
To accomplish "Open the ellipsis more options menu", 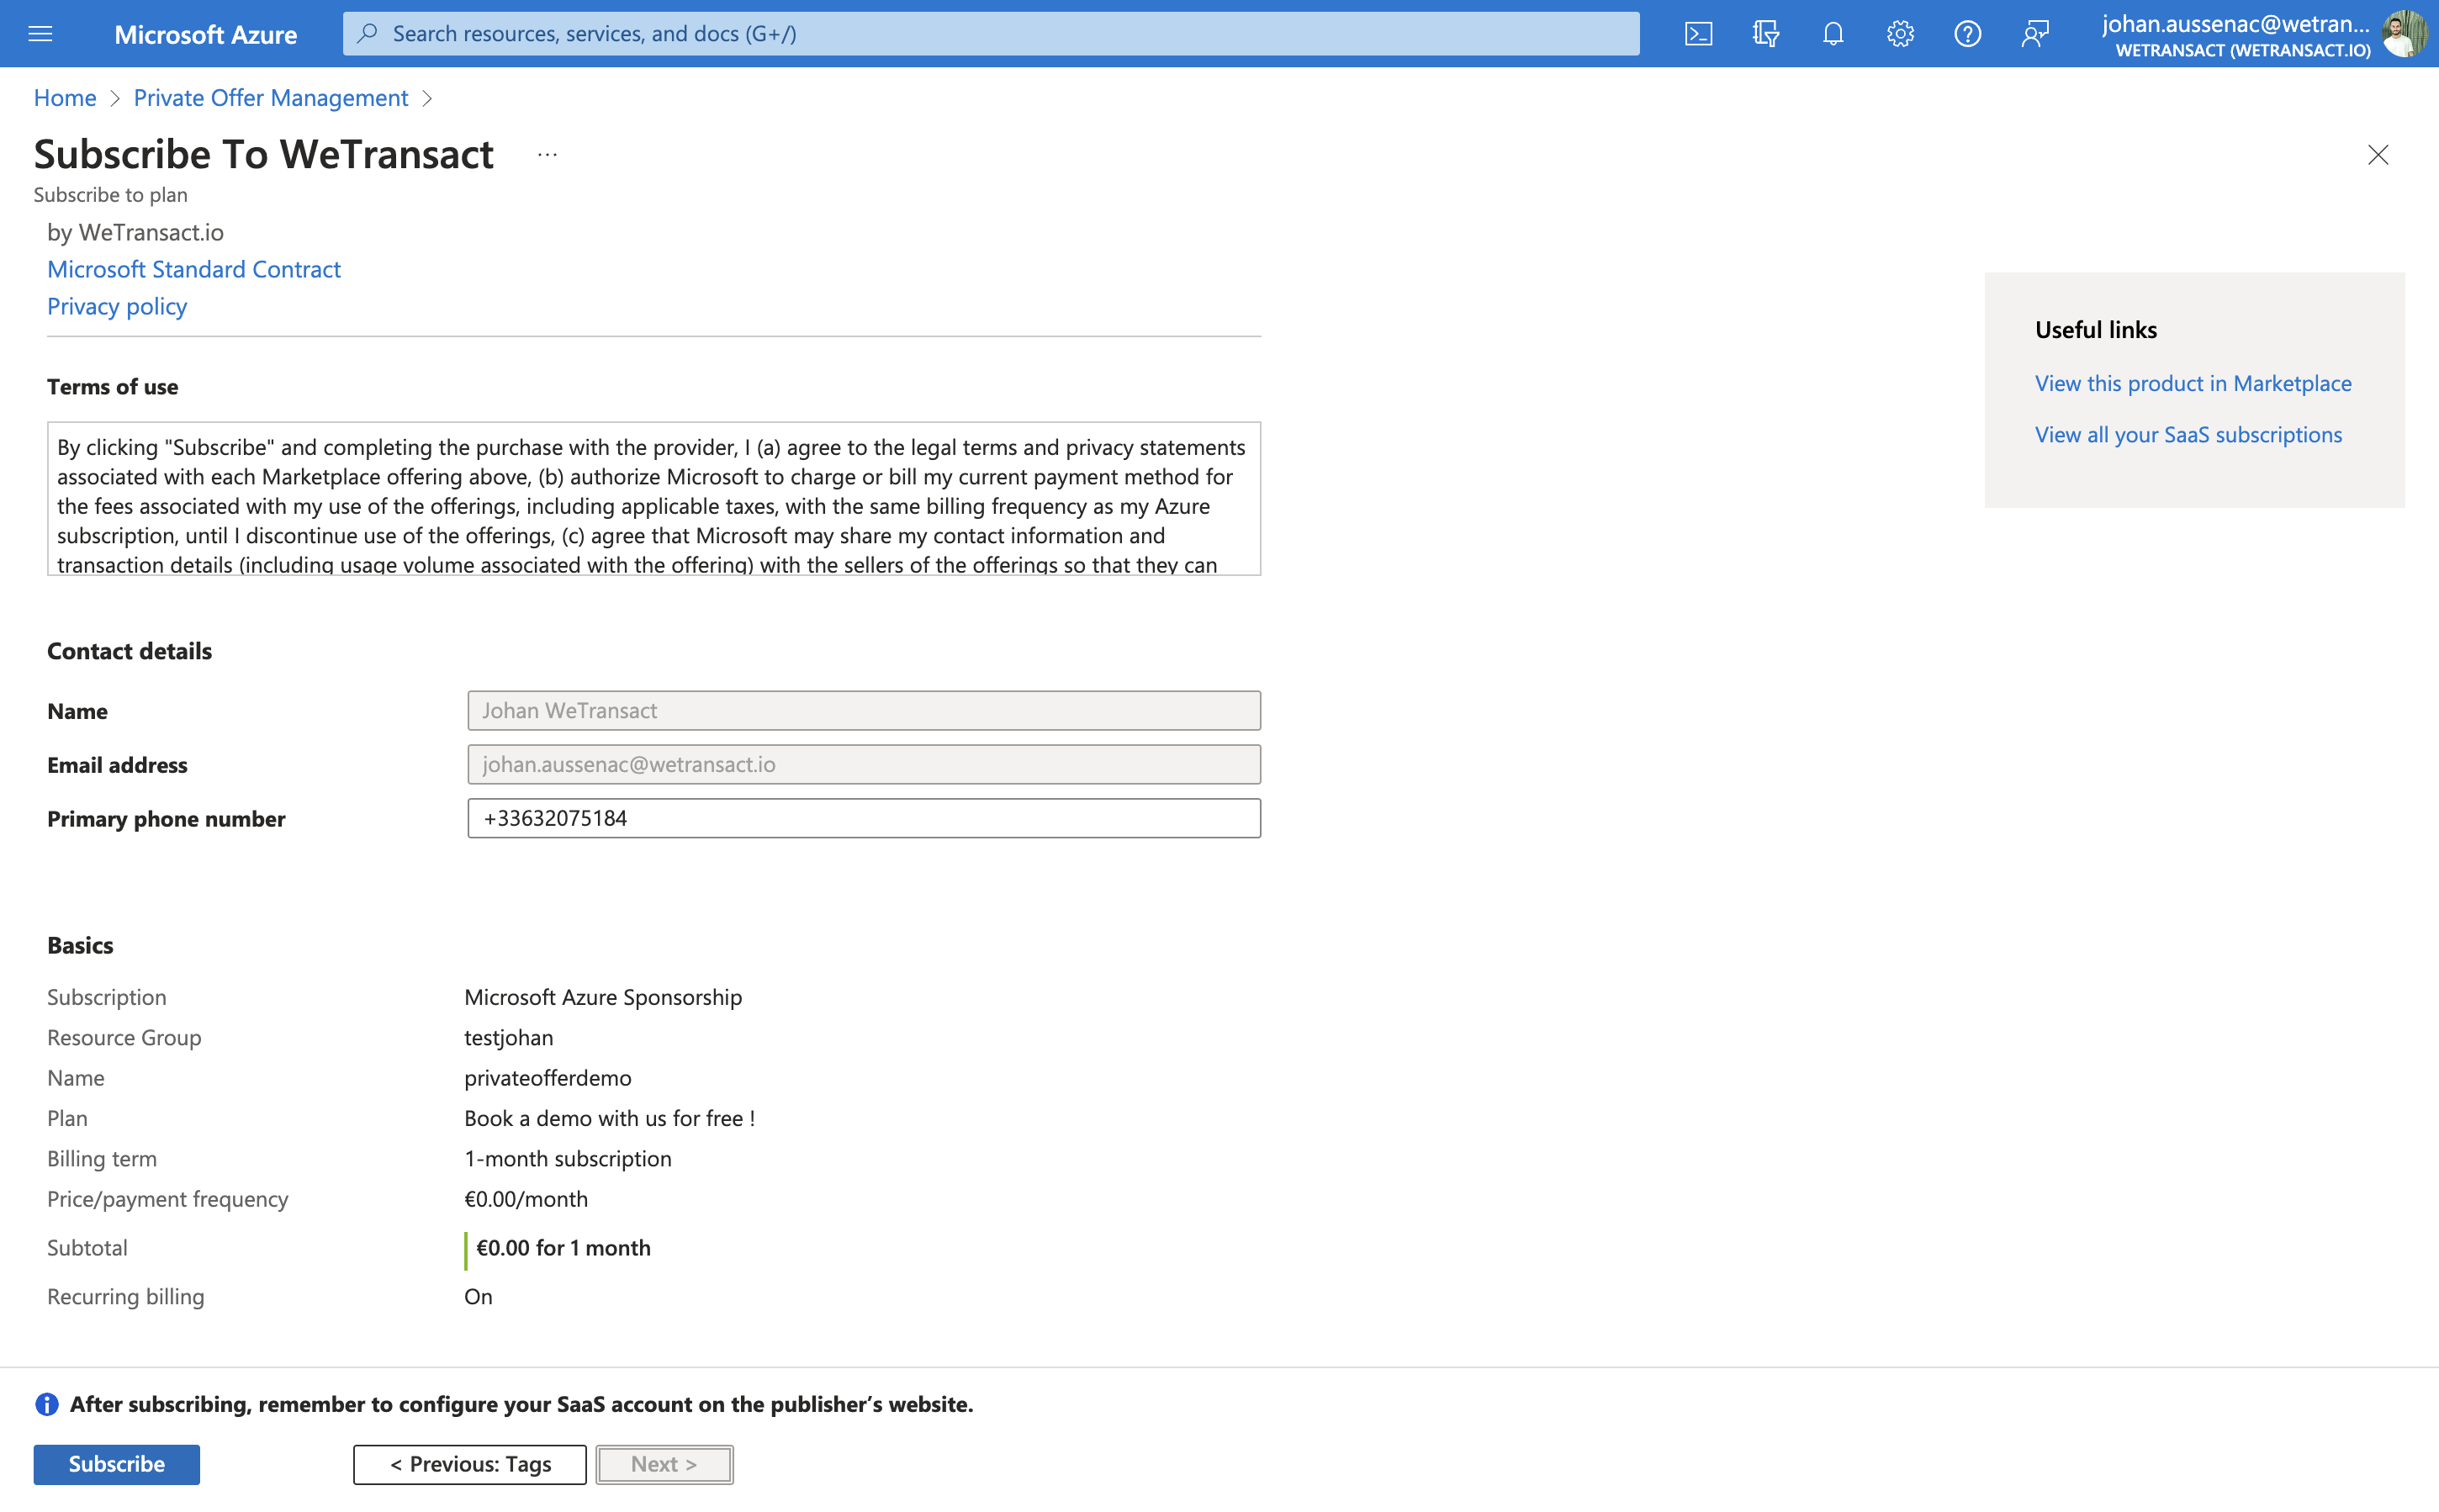I will pyautogui.click(x=547, y=155).
